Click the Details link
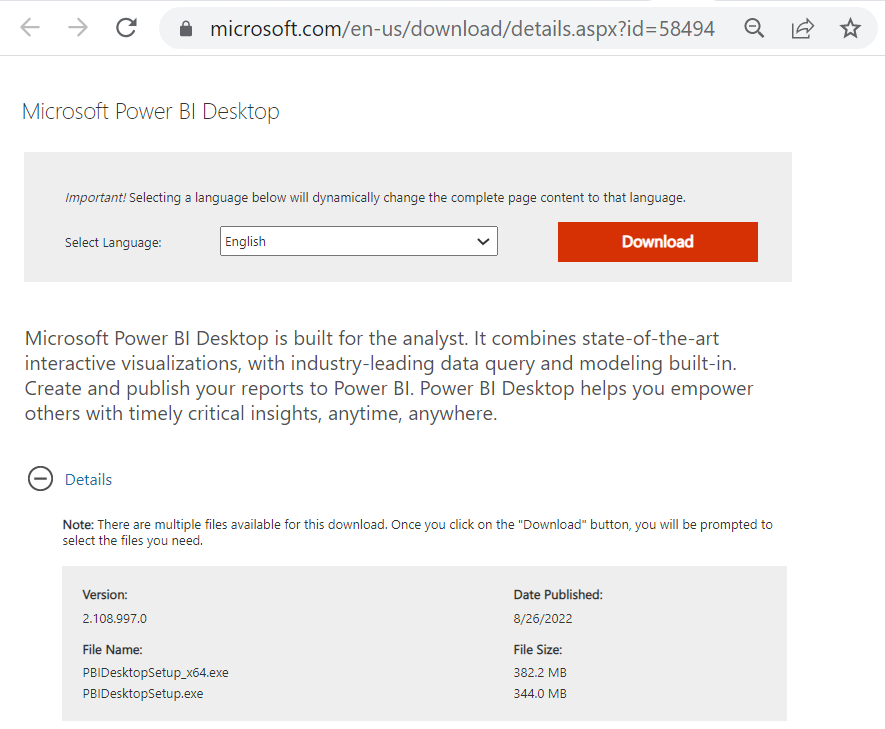Image resolution: width=885 pixels, height=729 pixels. (89, 480)
